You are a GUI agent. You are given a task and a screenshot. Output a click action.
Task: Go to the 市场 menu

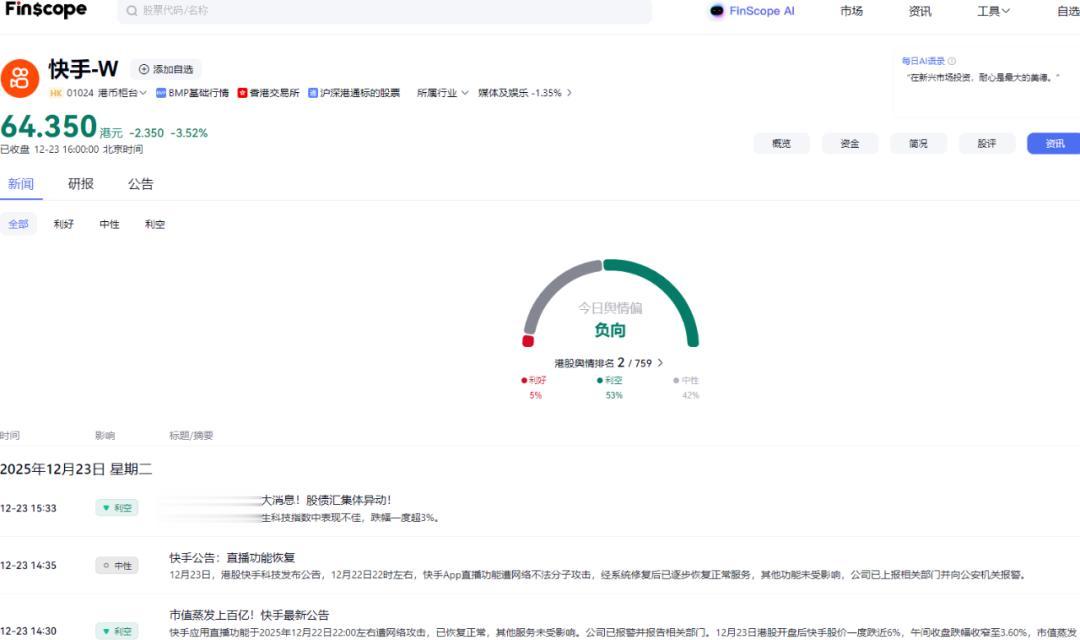[851, 11]
